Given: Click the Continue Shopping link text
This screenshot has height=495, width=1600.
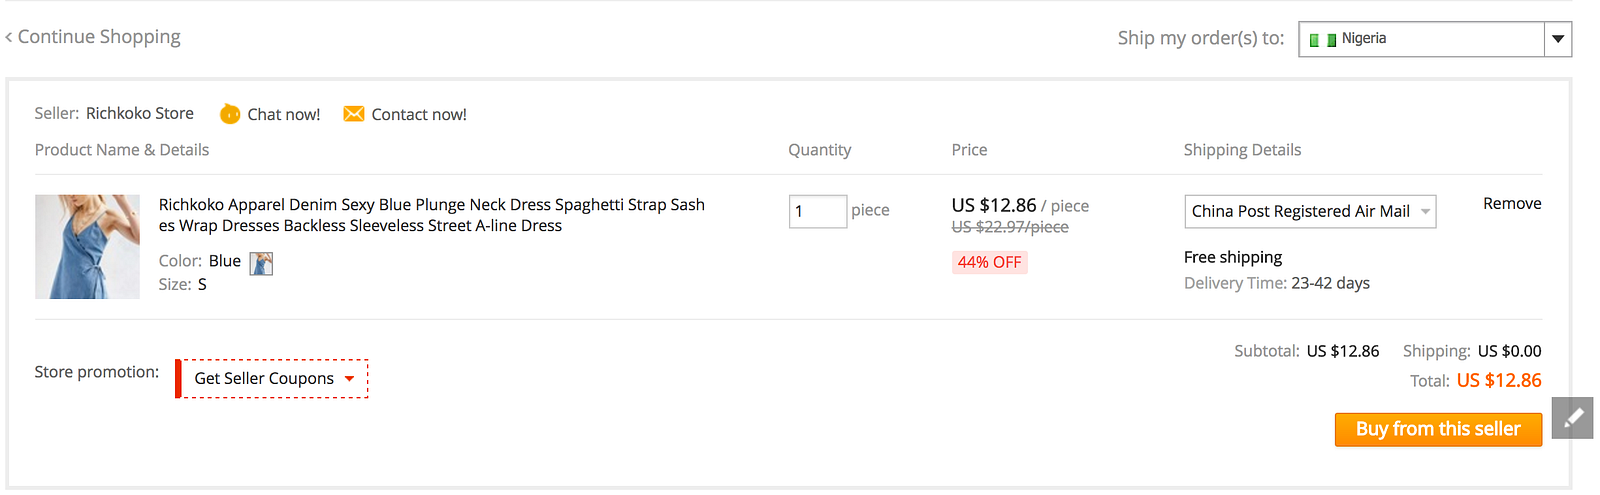Looking at the screenshot, I should point(99,37).
